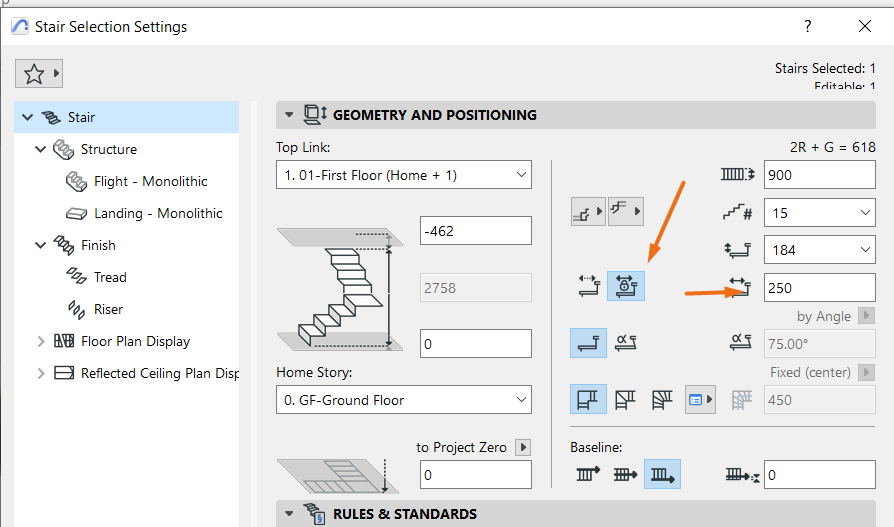Click the help question mark button
The height and width of the screenshot is (527, 894).
(x=807, y=26)
